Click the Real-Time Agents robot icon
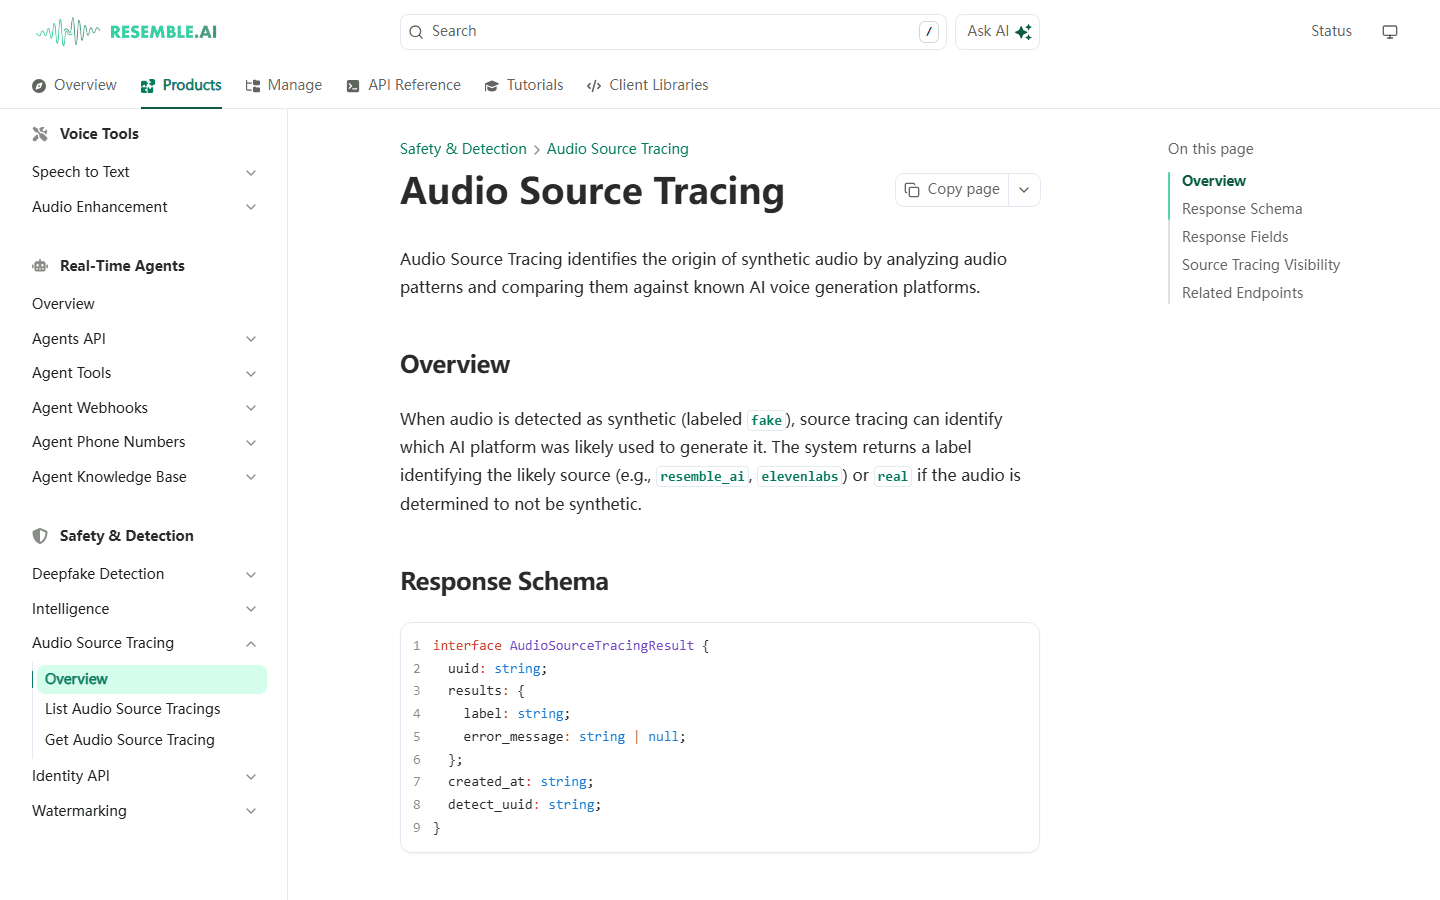 [40, 266]
